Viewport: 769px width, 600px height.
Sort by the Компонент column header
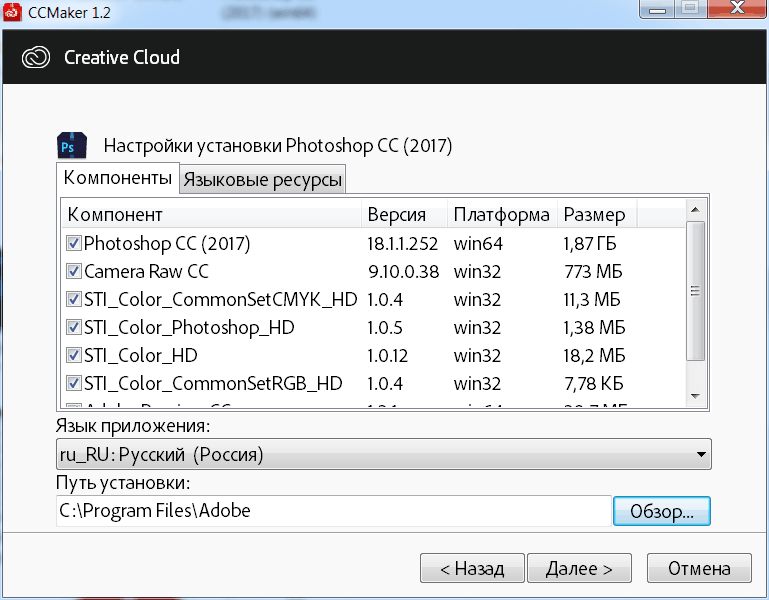212,215
